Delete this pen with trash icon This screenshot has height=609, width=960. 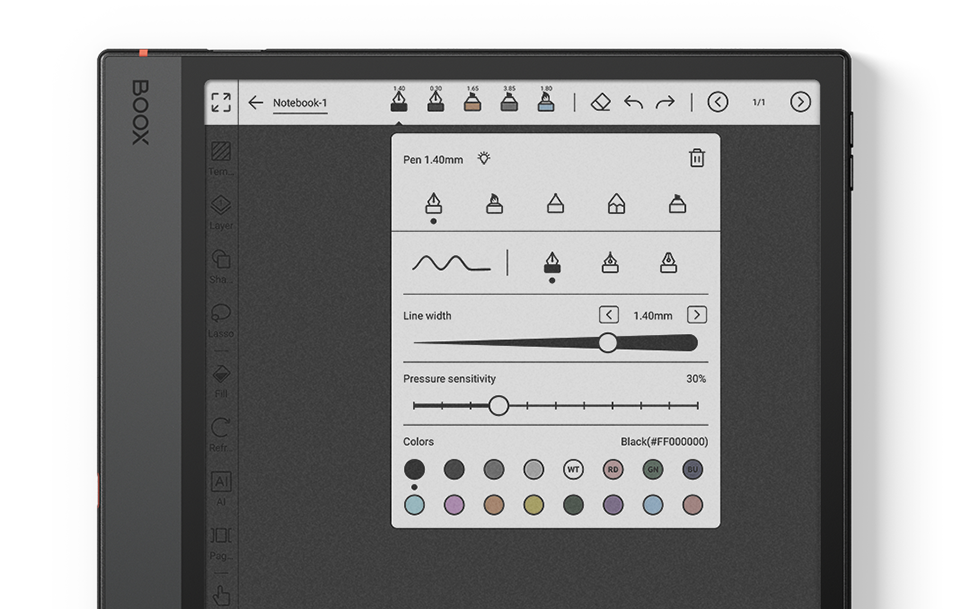(x=697, y=158)
